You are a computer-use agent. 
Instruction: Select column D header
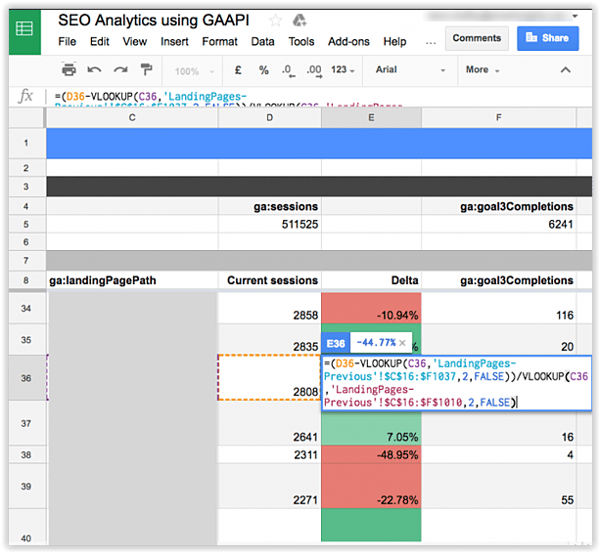pos(269,117)
